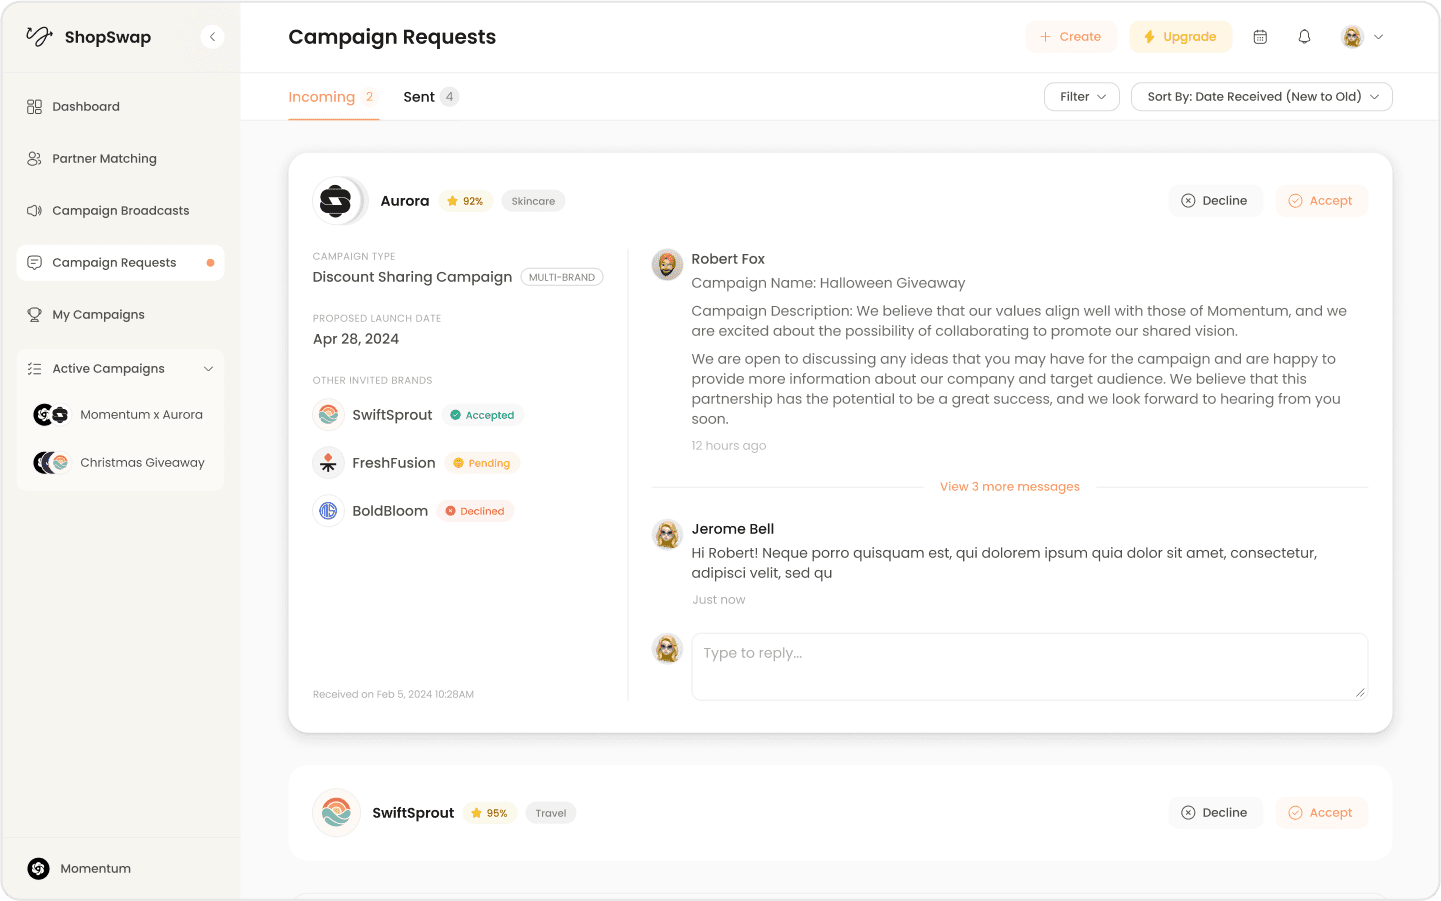The image size is (1441, 901).
Task: Switch to the Sent tab
Action: coord(419,96)
